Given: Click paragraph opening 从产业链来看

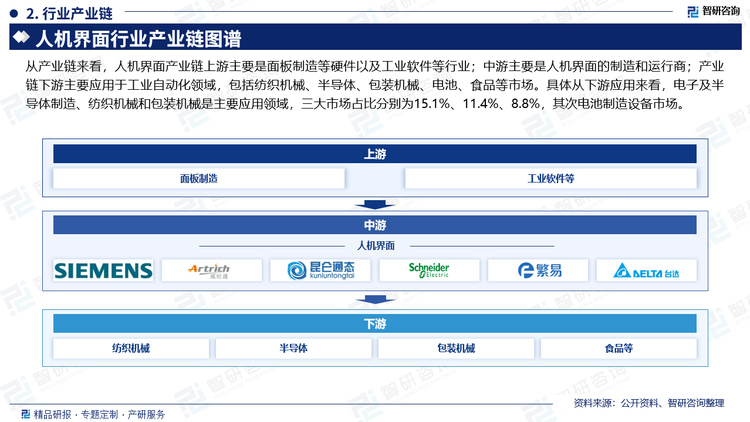Looking at the screenshot, I should coord(64,67).
